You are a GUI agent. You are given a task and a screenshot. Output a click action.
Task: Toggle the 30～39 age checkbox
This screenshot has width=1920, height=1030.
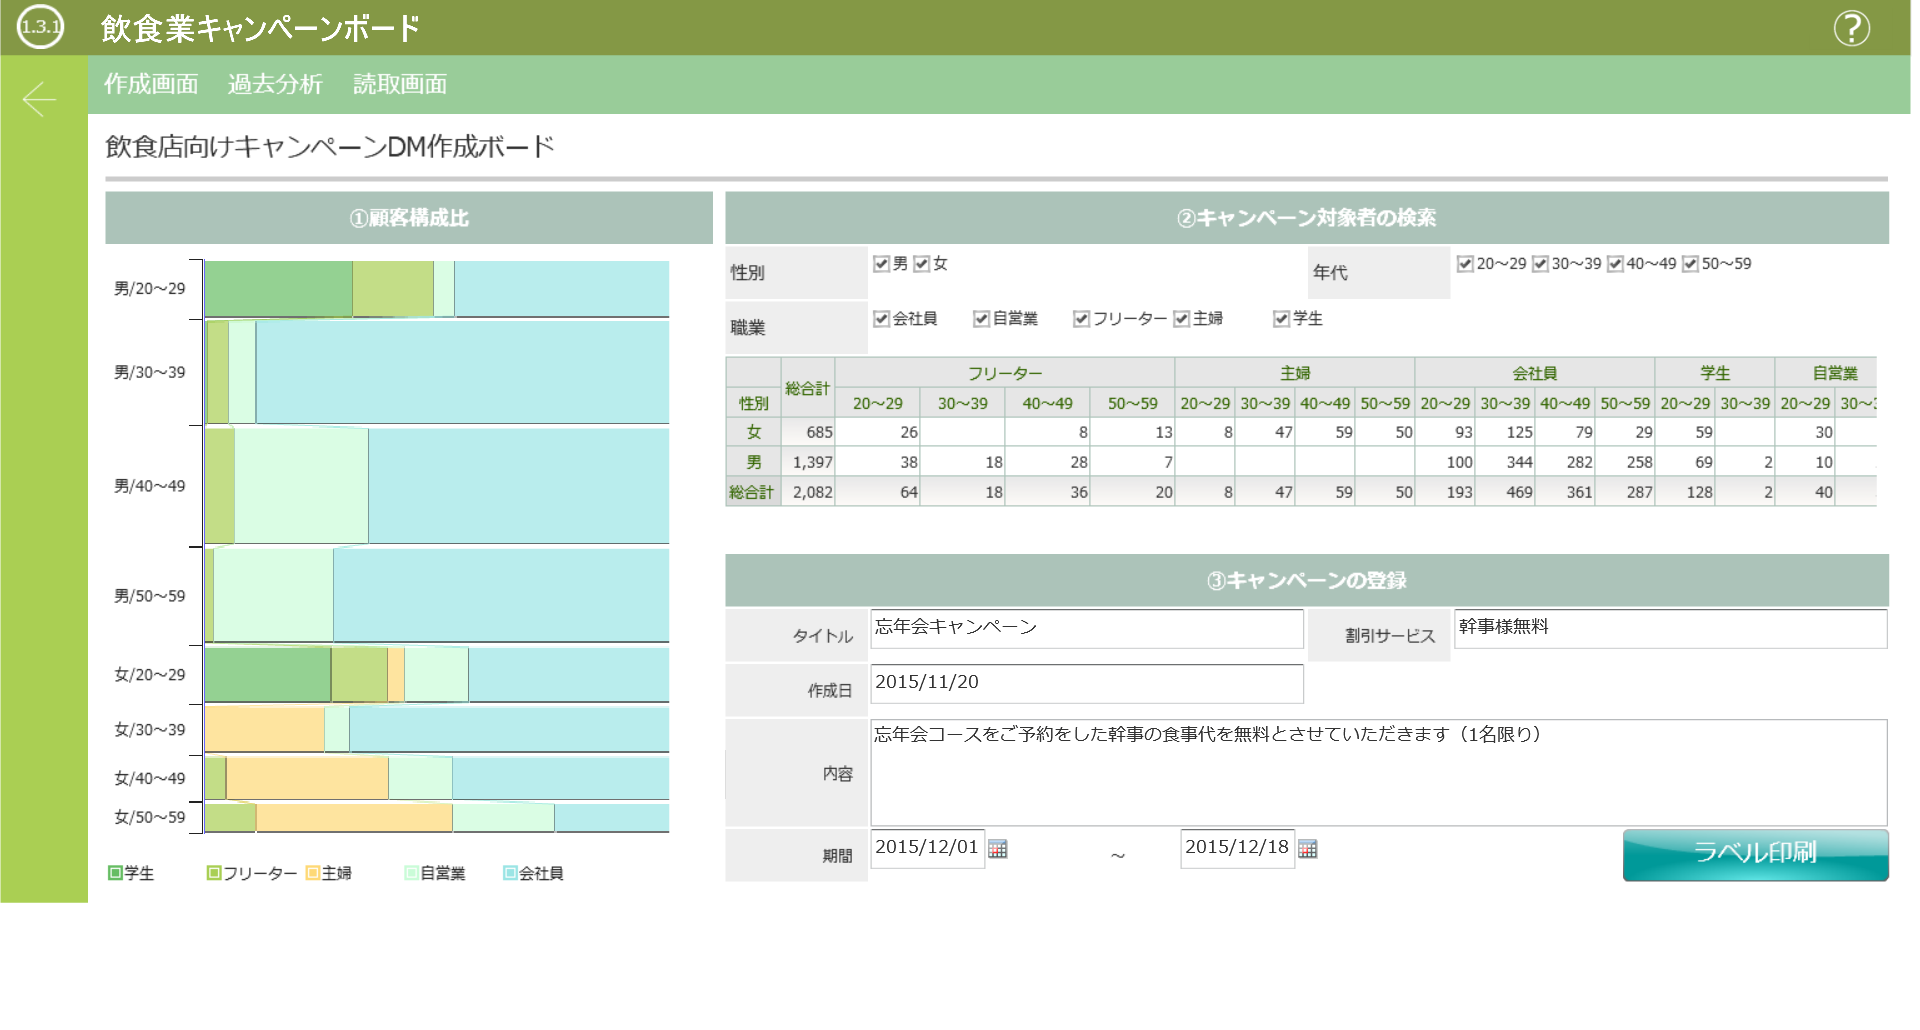pos(1540,264)
